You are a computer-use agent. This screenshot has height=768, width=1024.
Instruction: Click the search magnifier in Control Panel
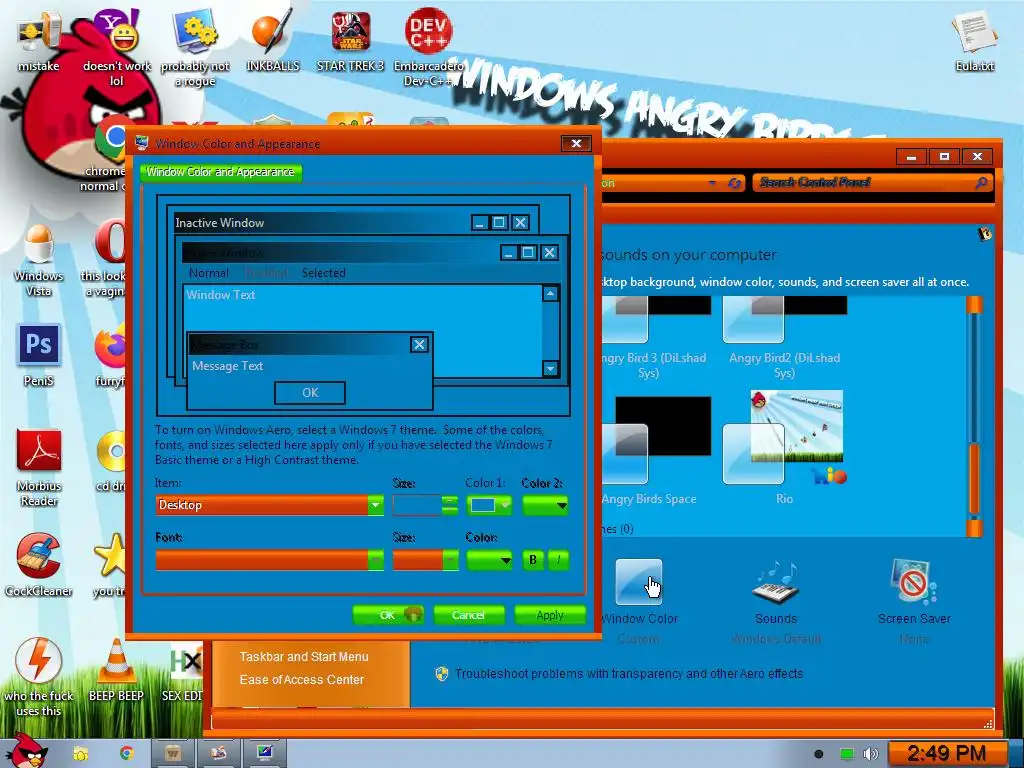coord(980,183)
